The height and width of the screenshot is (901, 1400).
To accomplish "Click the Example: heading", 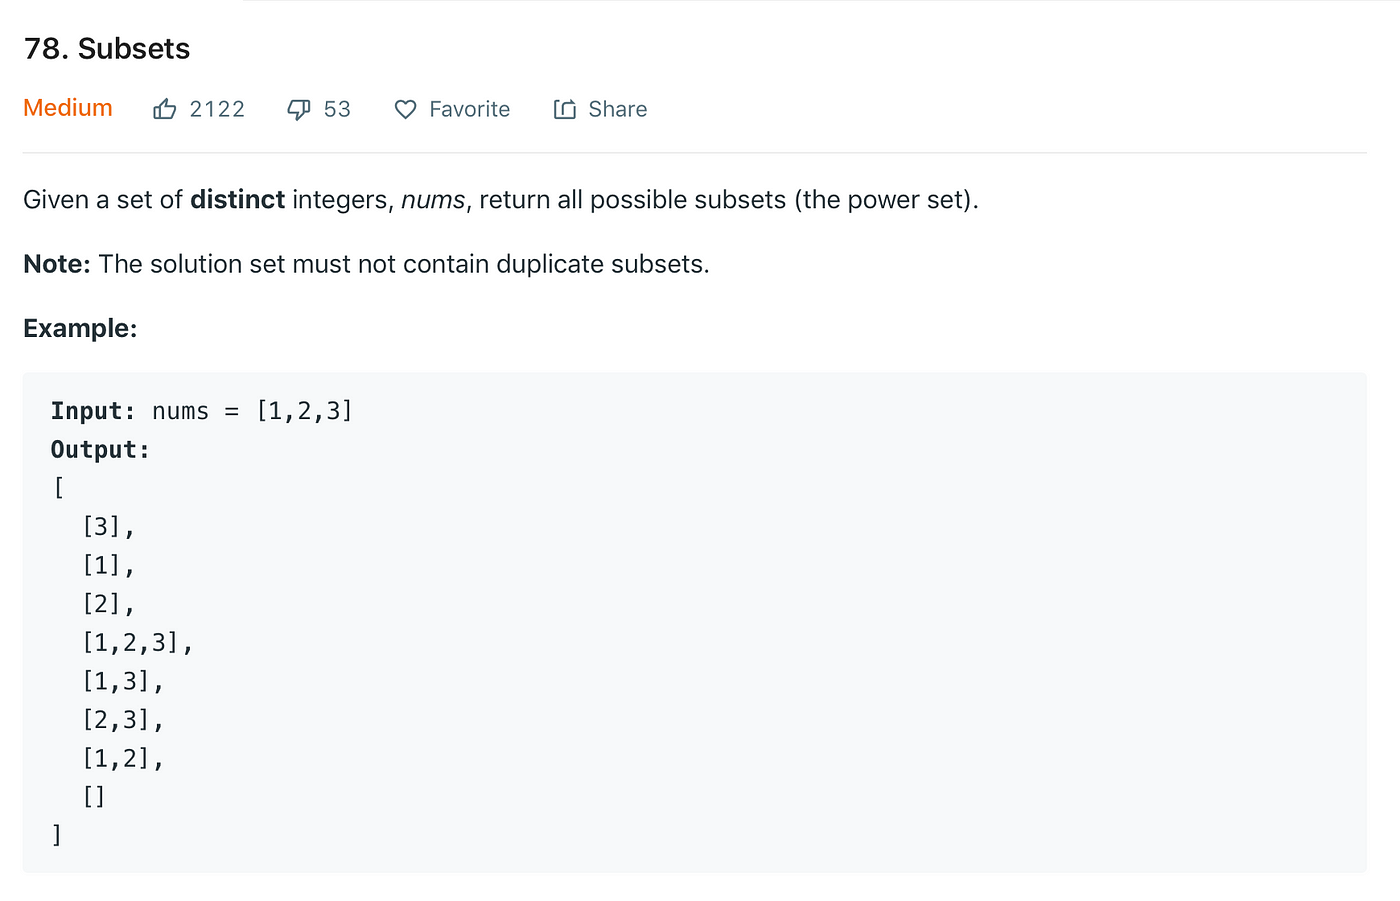I will 80,328.
